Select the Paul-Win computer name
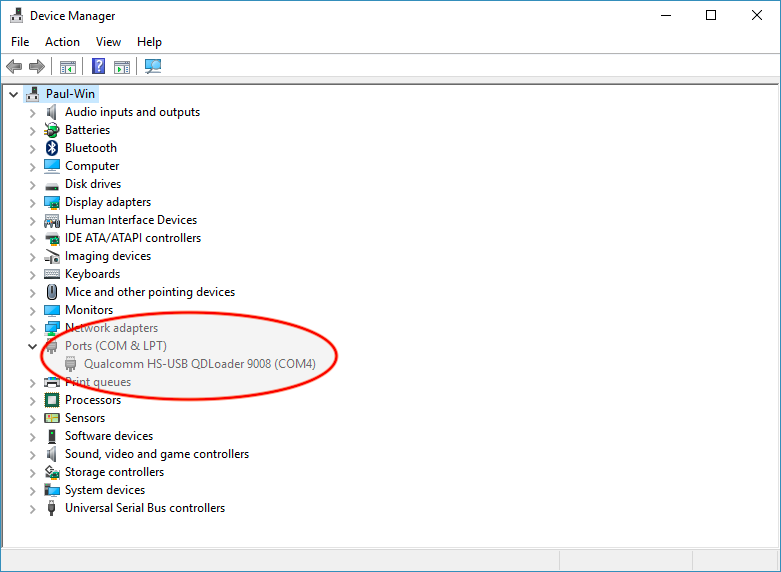The height and width of the screenshot is (572, 781). coord(70,94)
